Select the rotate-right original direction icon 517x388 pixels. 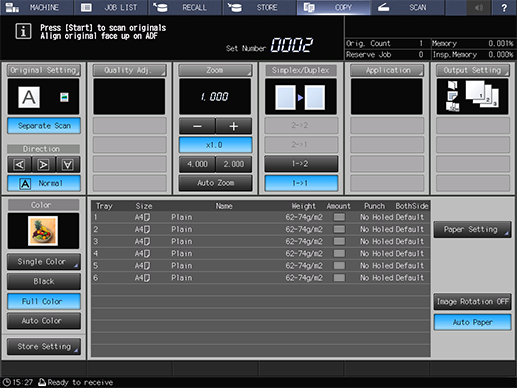43,164
